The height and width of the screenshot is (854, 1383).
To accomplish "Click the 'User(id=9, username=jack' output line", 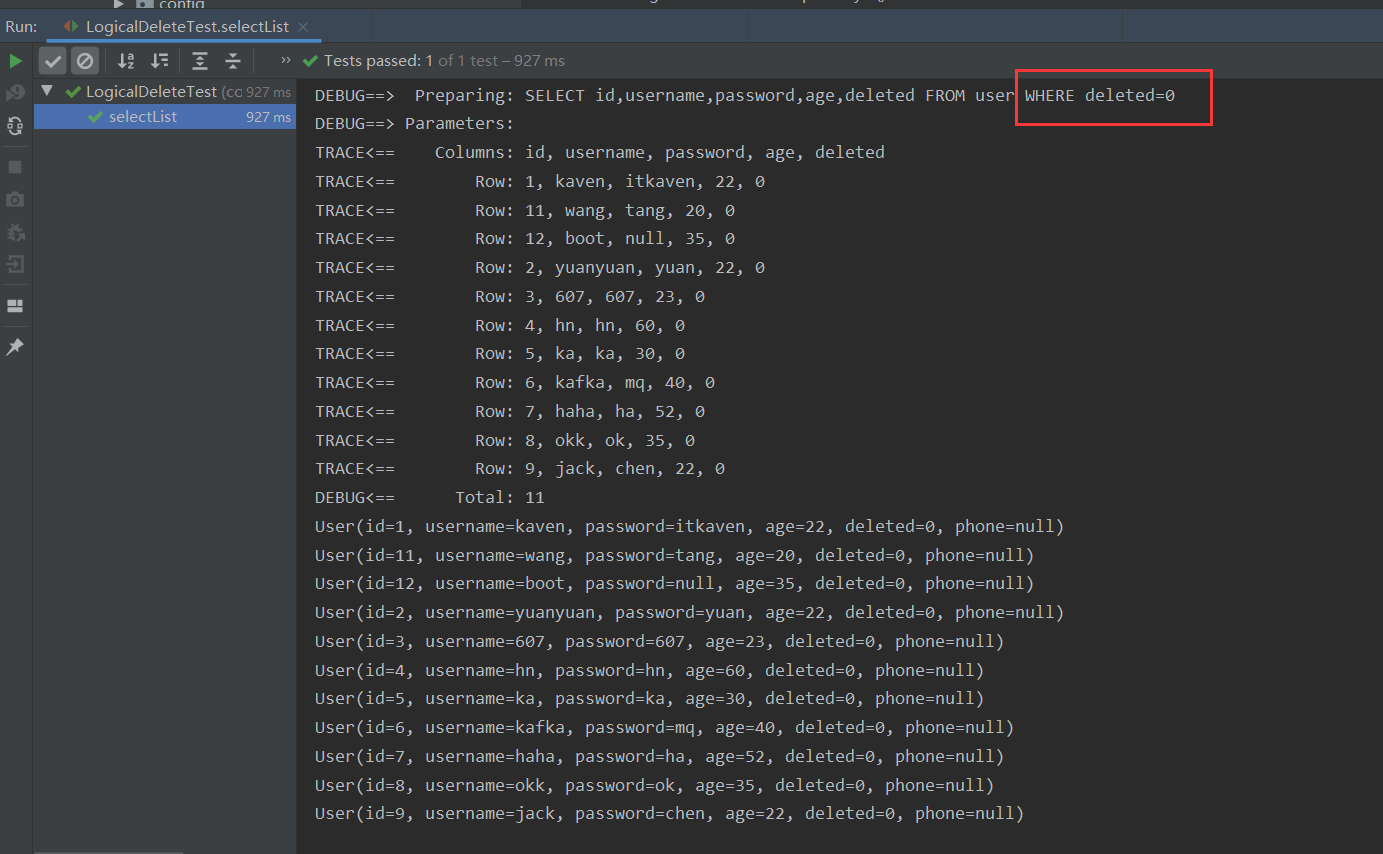I will pos(670,814).
